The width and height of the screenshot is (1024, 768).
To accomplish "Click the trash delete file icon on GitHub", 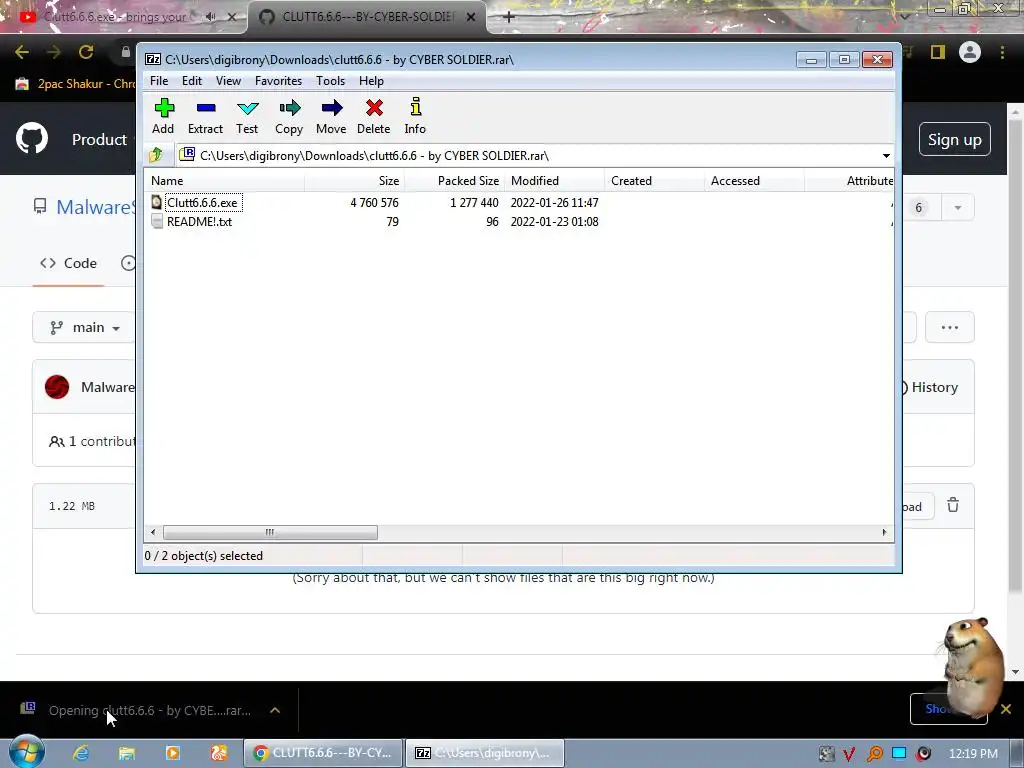I will 953,505.
